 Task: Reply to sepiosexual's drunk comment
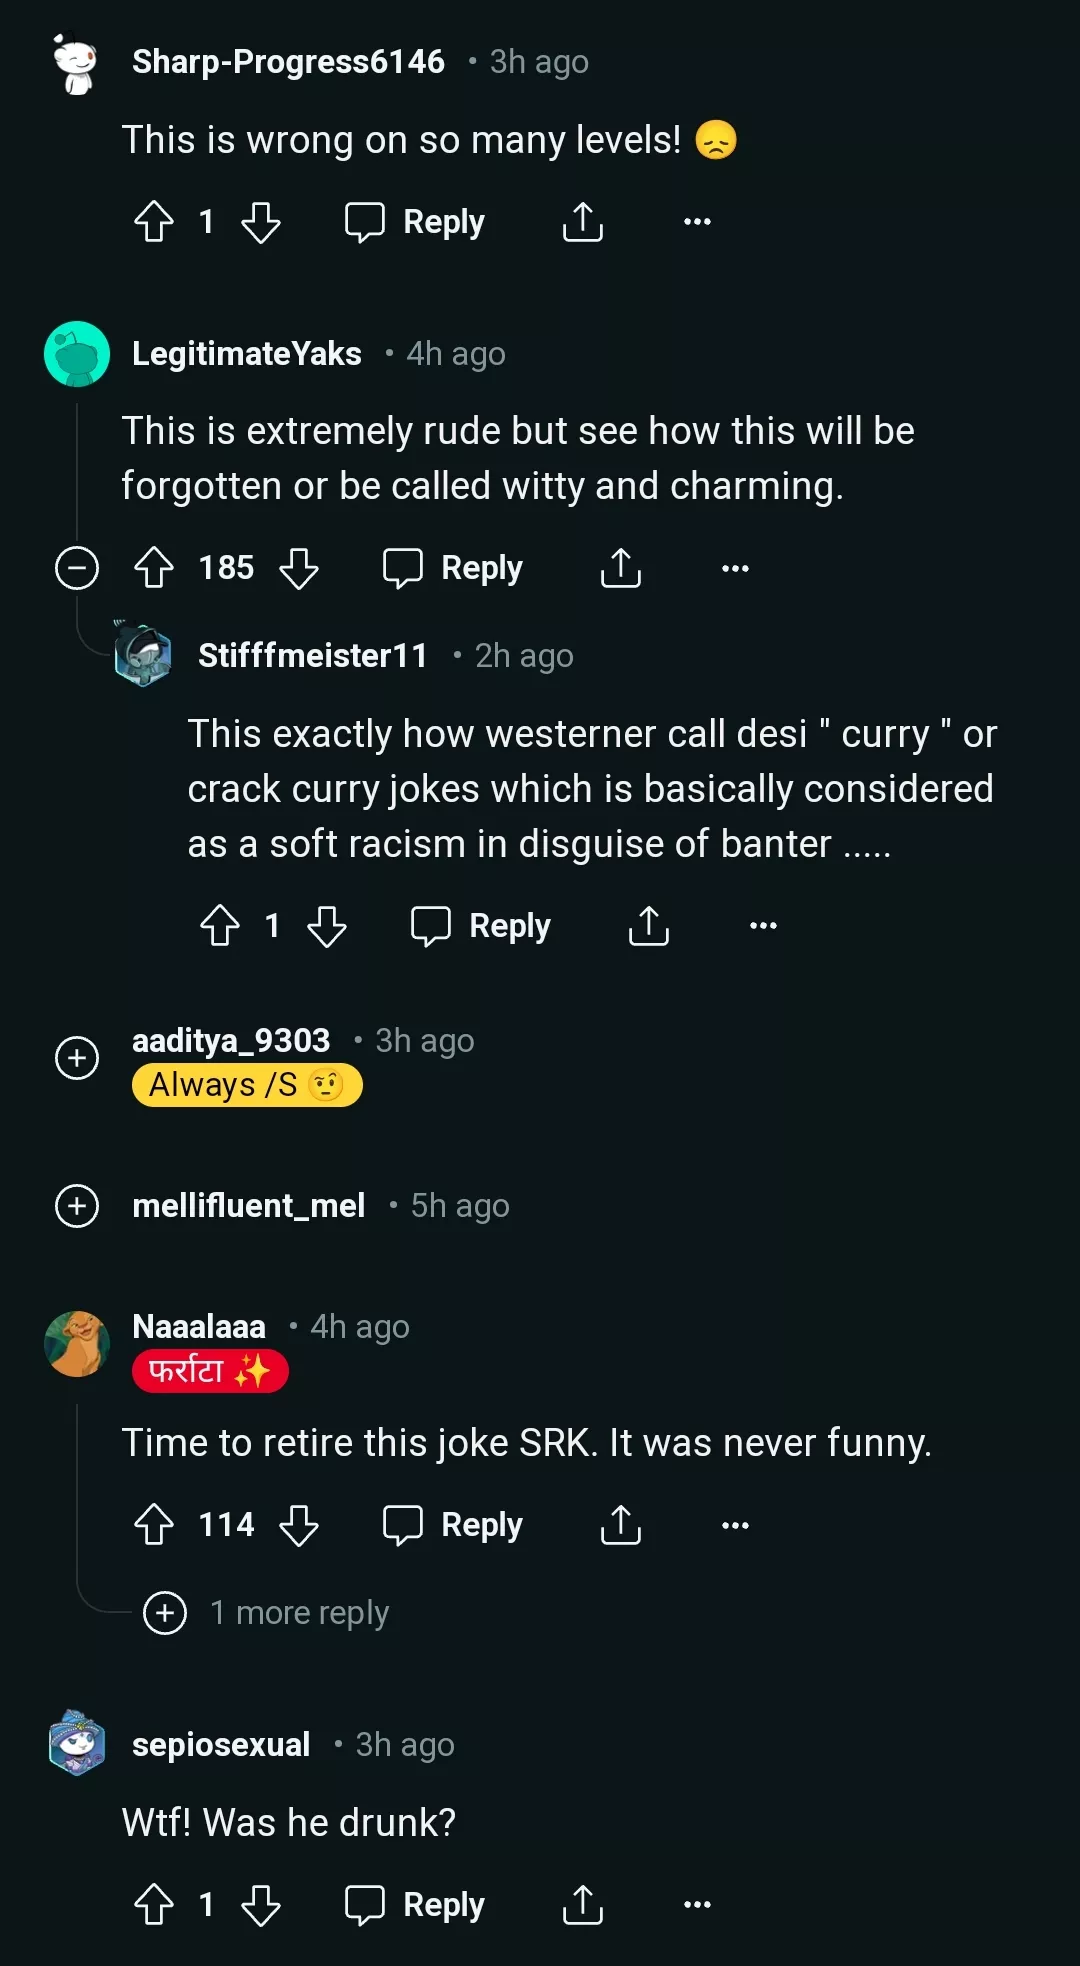pyautogui.click(x=416, y=1903)
